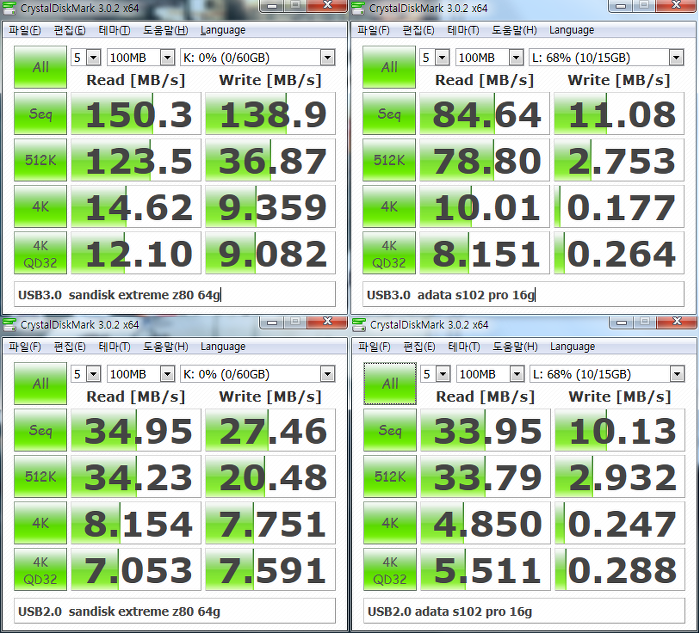Open test count dropdown in USB3.0 adata window
700x633 pixels.
point(442,58)
